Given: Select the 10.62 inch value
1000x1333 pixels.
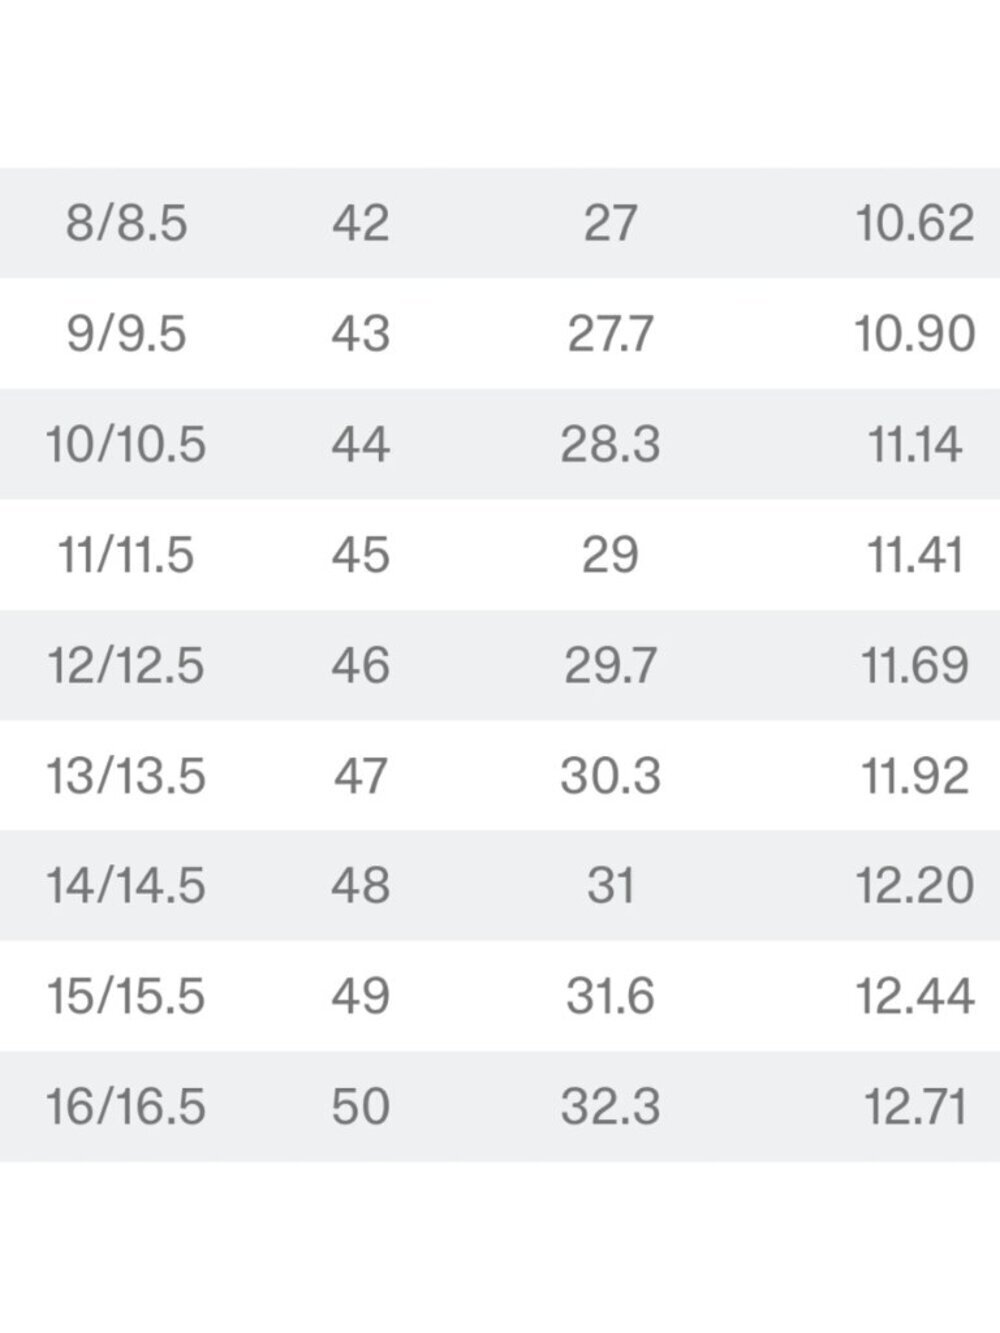Looking at the screenshot, I should [x=915, y=223].
